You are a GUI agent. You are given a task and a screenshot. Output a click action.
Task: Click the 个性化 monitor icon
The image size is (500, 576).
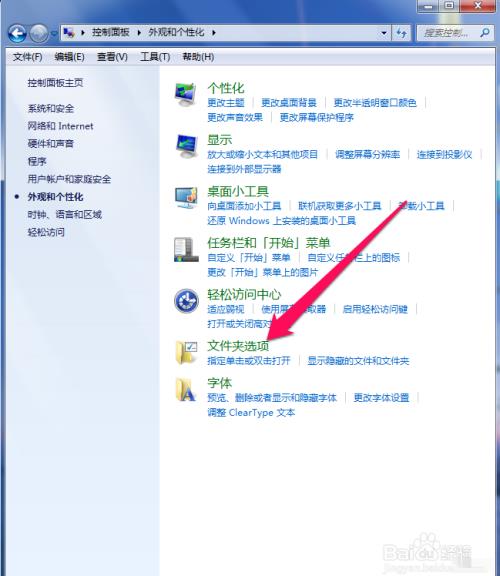185,94
